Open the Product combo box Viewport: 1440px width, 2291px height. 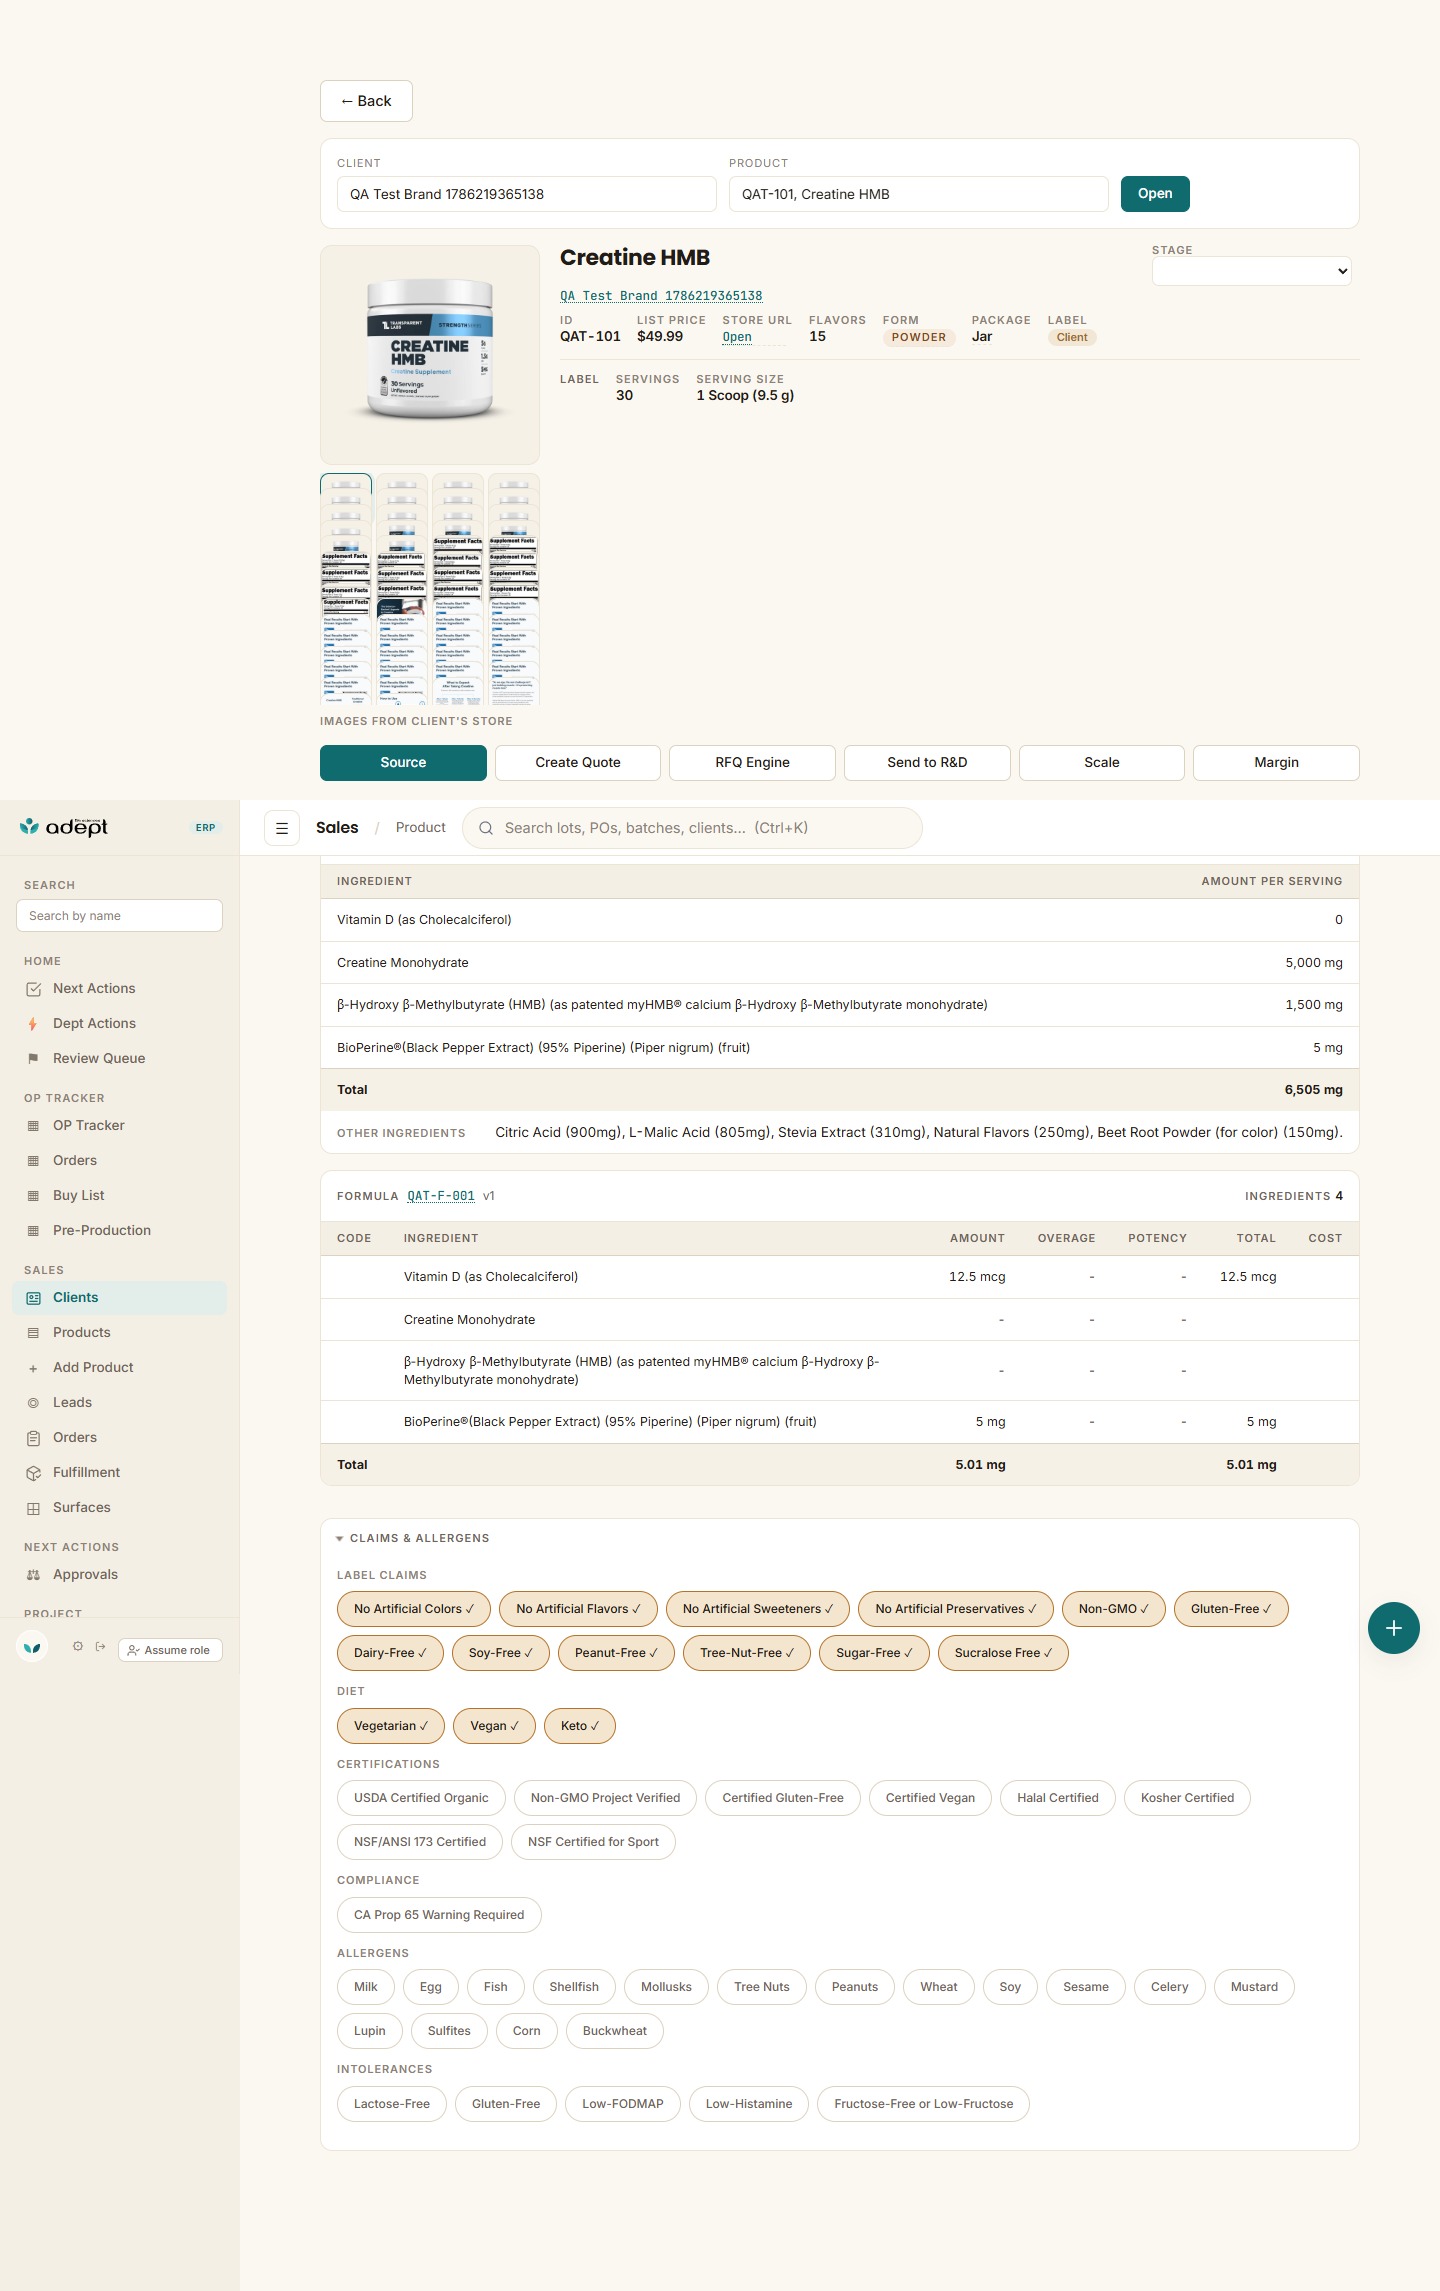918,194
